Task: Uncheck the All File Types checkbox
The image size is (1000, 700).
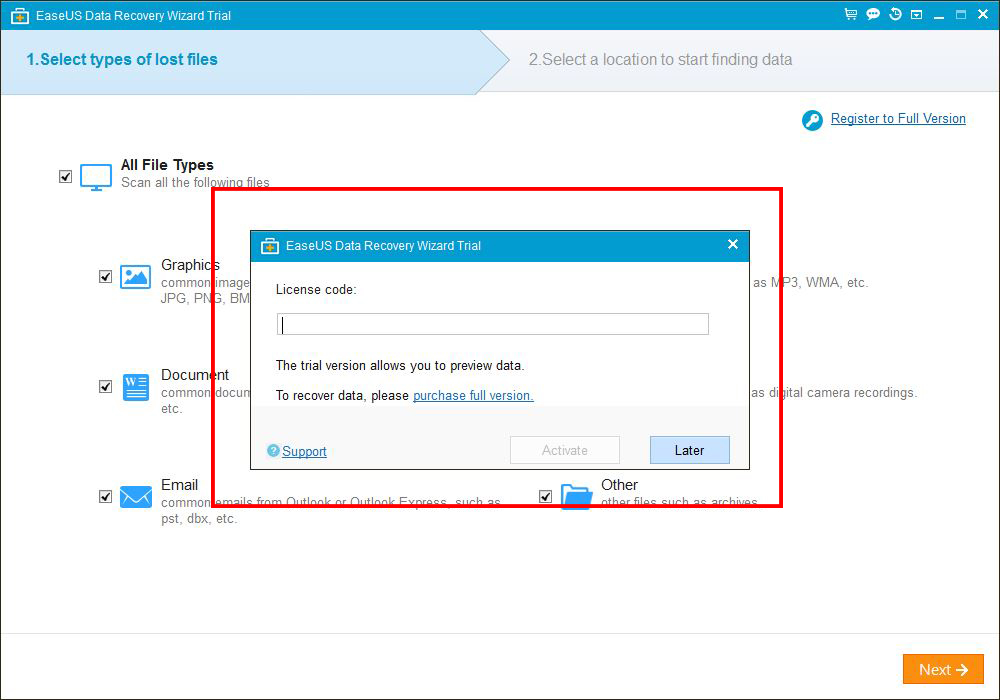Action: 65,177
